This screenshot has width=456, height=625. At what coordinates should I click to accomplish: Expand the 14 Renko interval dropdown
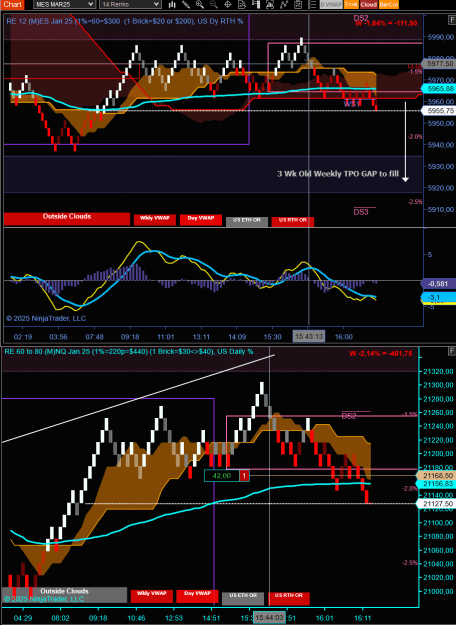[130, 4]
